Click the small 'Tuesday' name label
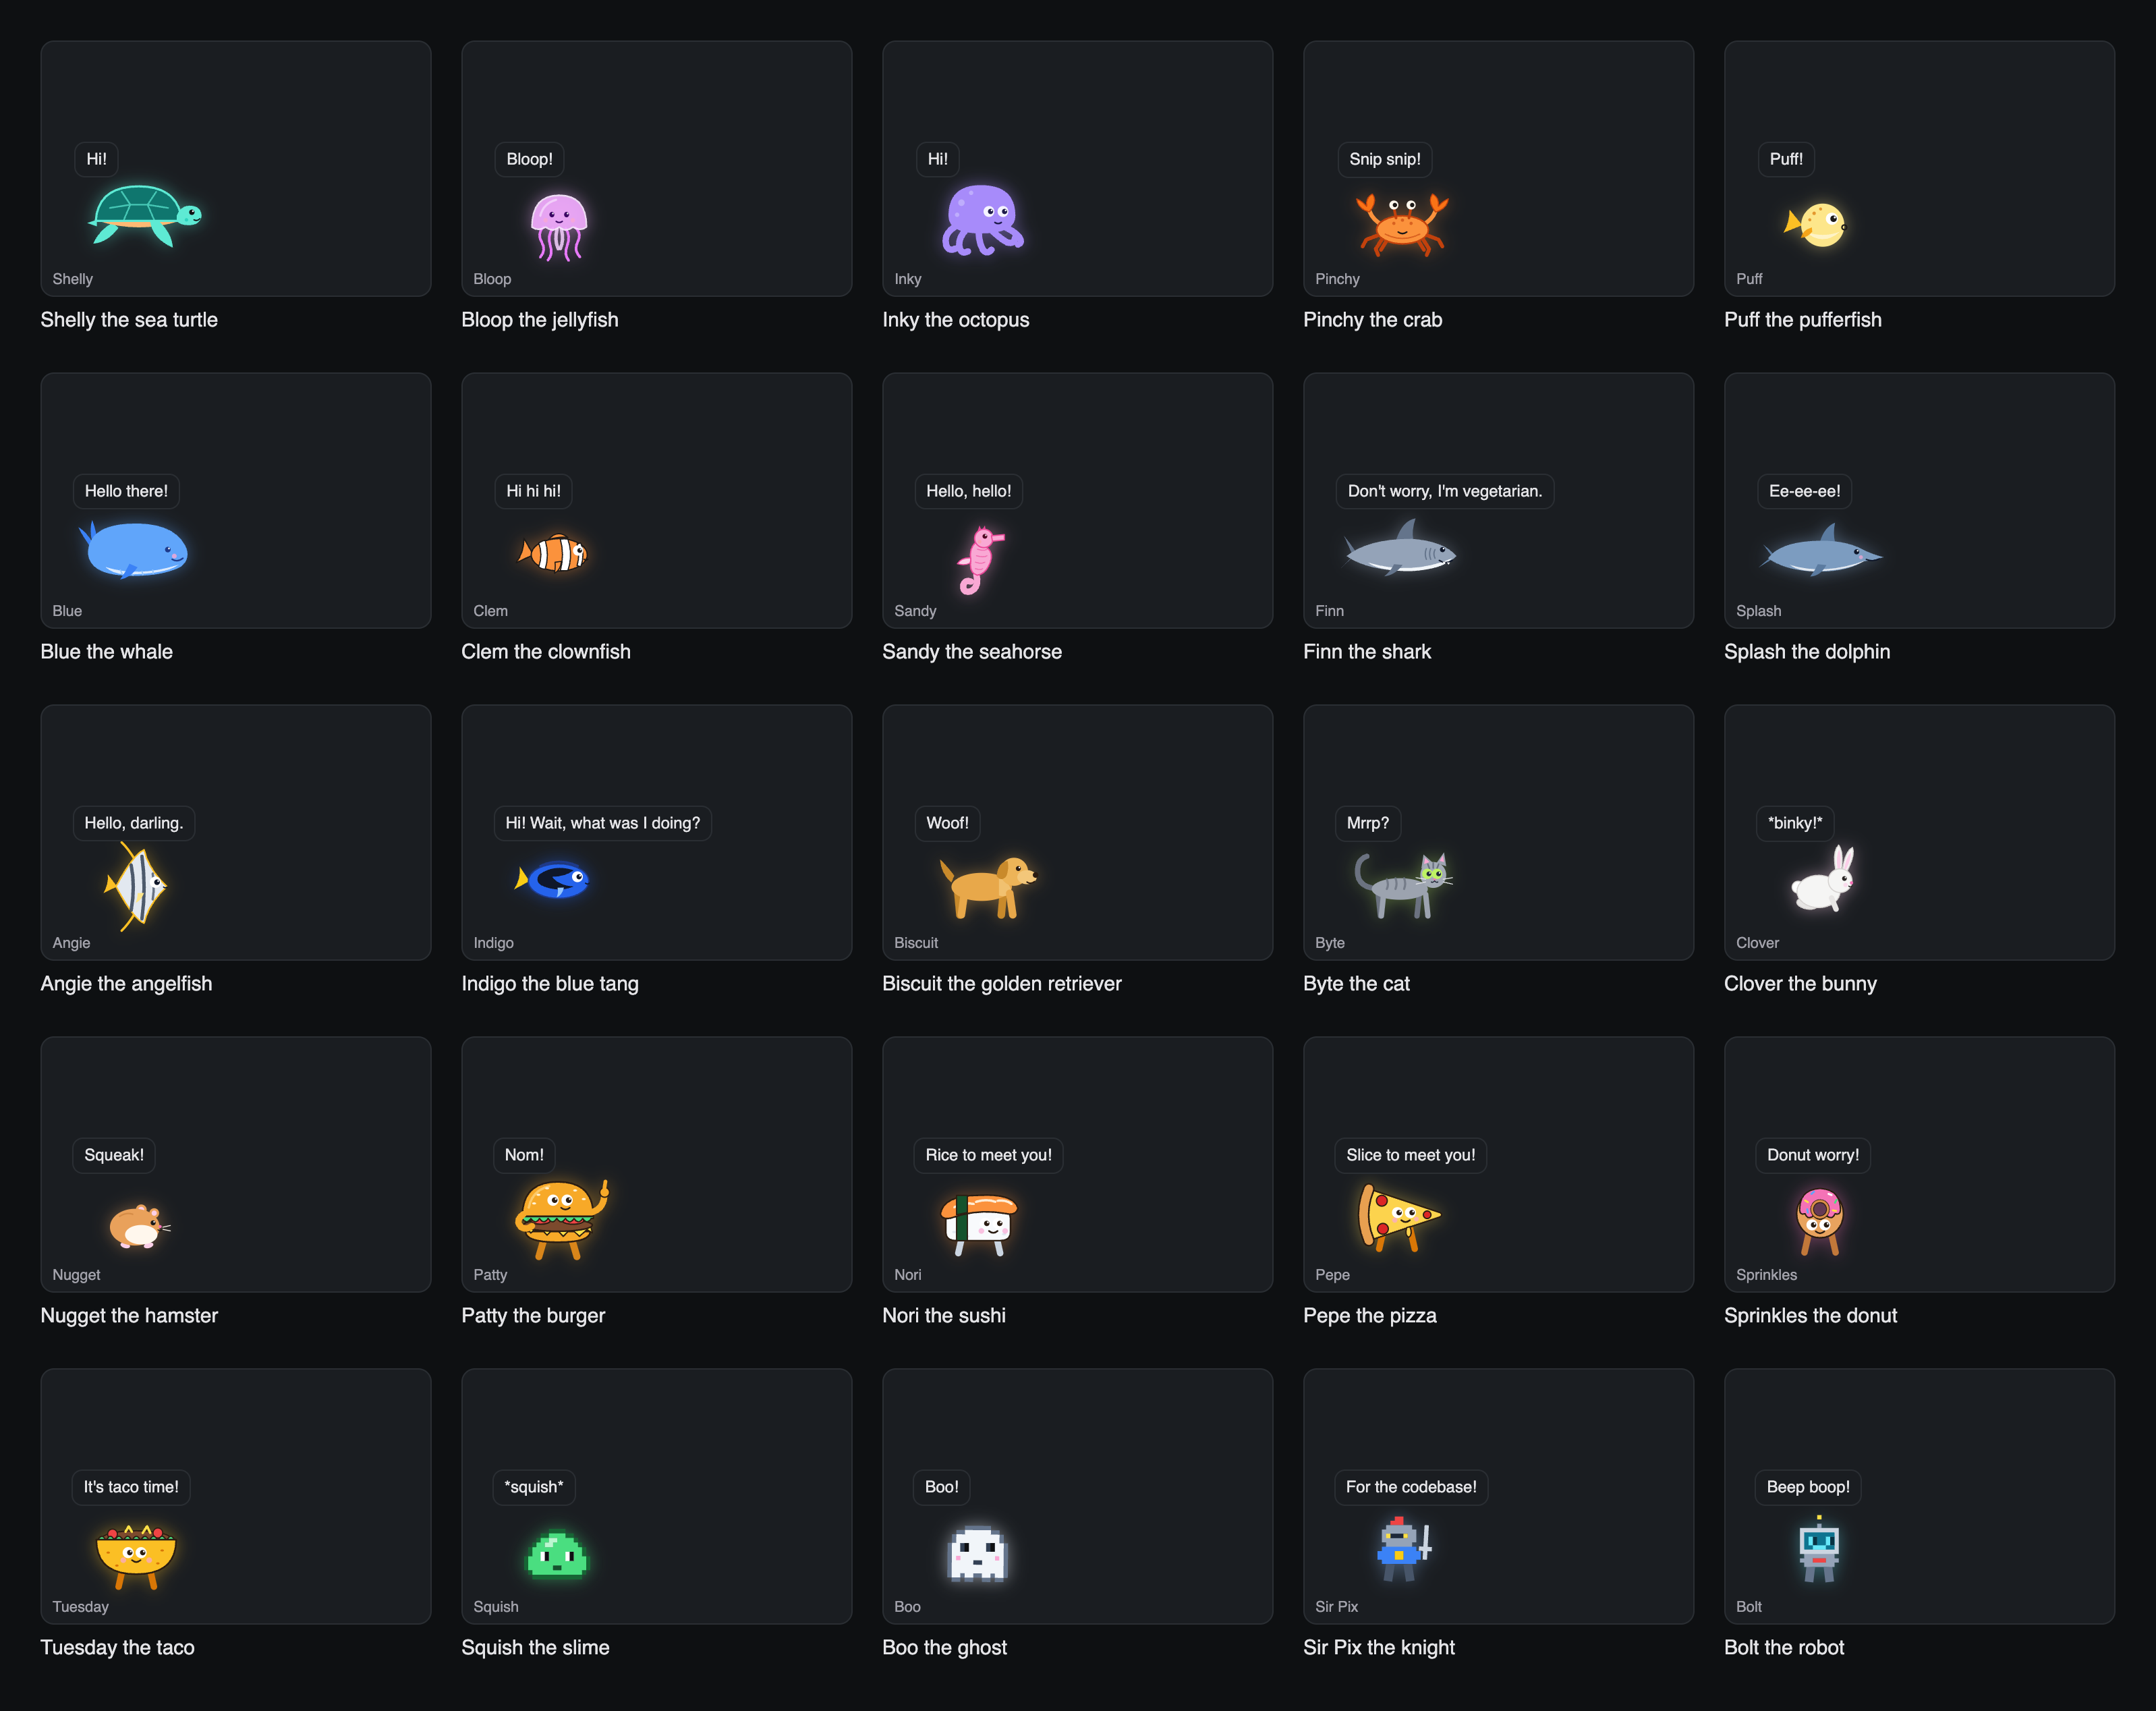This screenshot has width=2156, height=1711. (80, 1607)
